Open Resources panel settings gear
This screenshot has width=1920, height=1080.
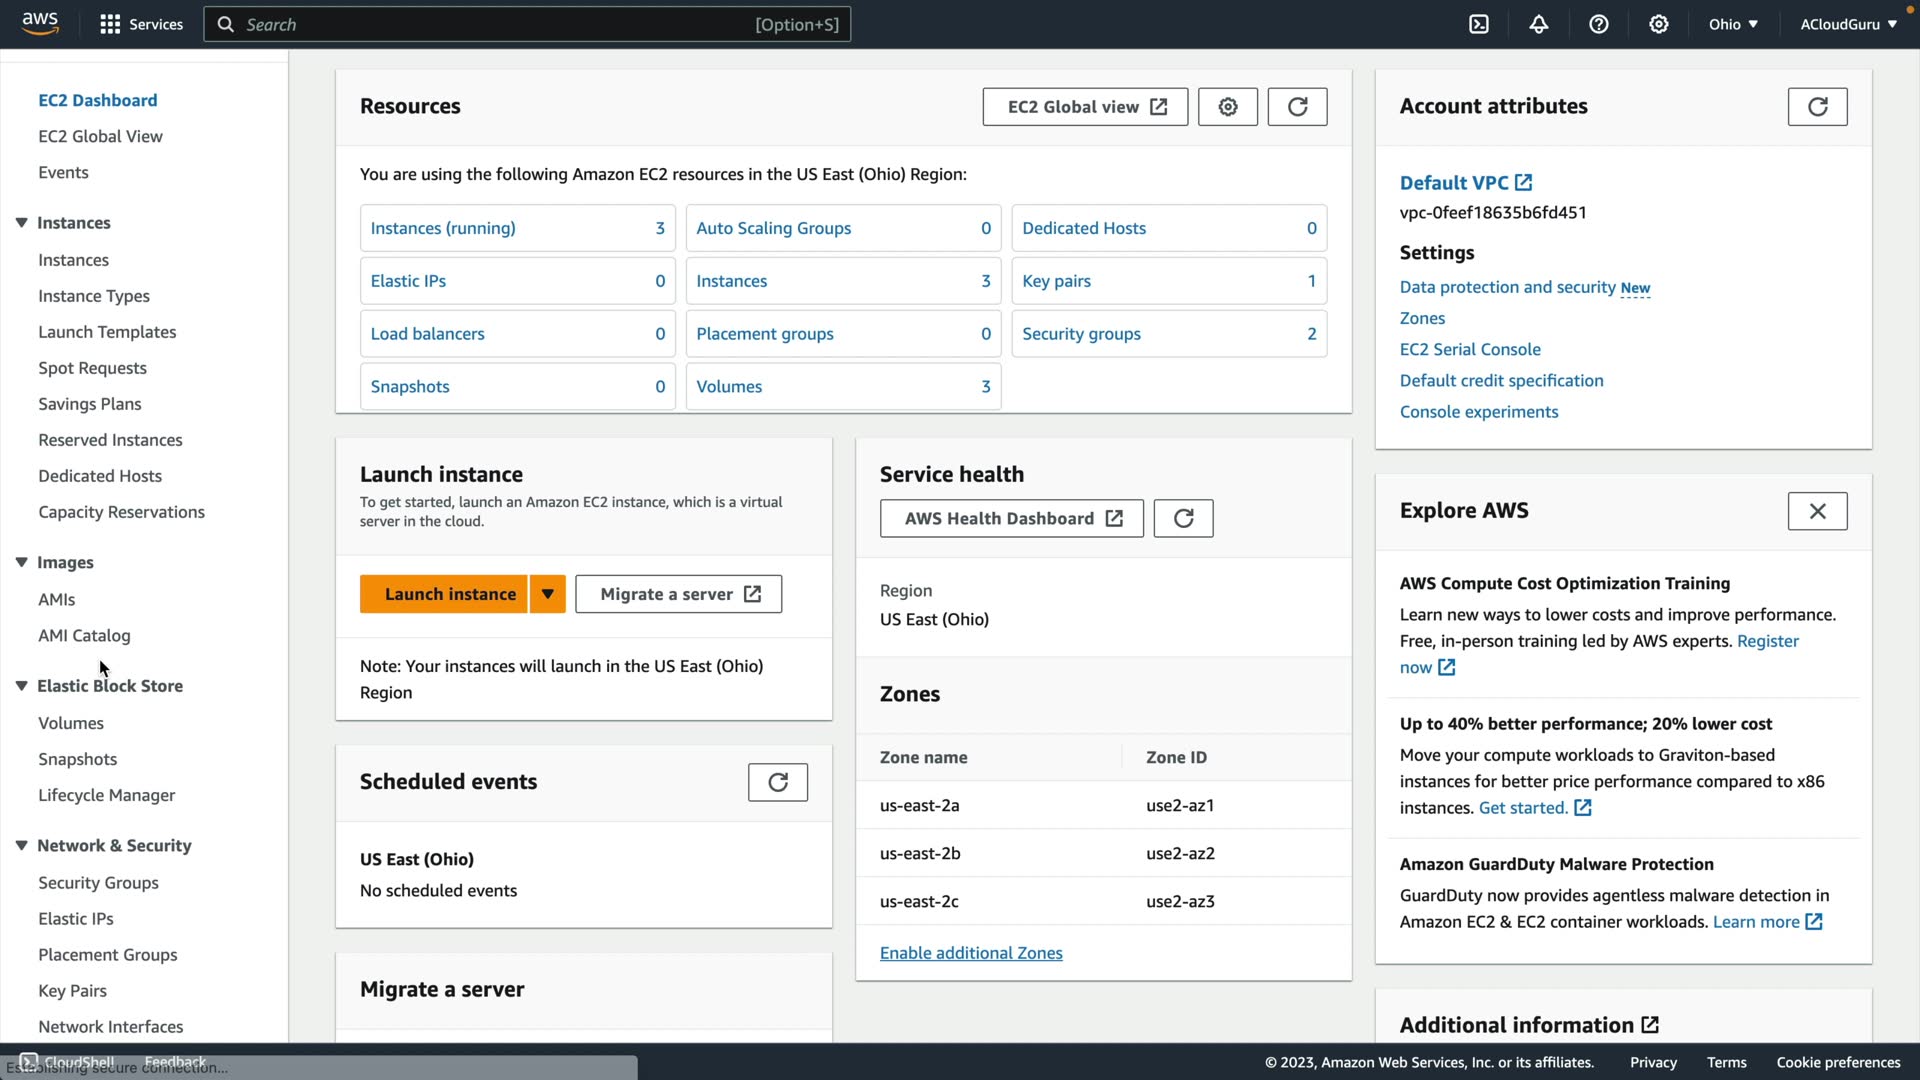tap(1228, 107)
